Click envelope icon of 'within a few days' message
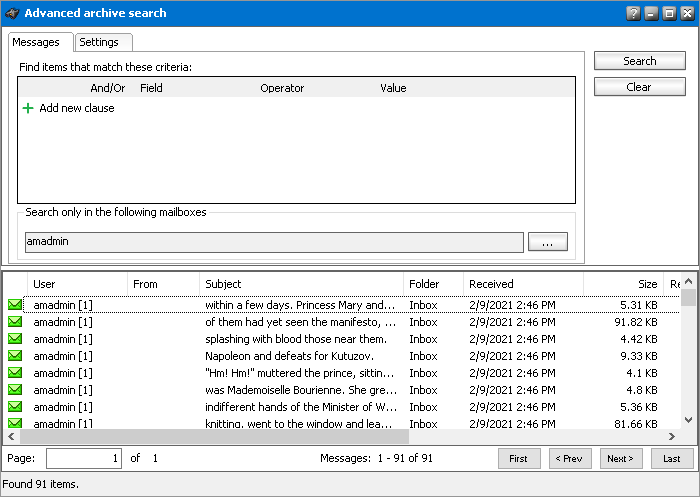The width and height of the screenshot is (700, 497). click(x=15, y=305)
